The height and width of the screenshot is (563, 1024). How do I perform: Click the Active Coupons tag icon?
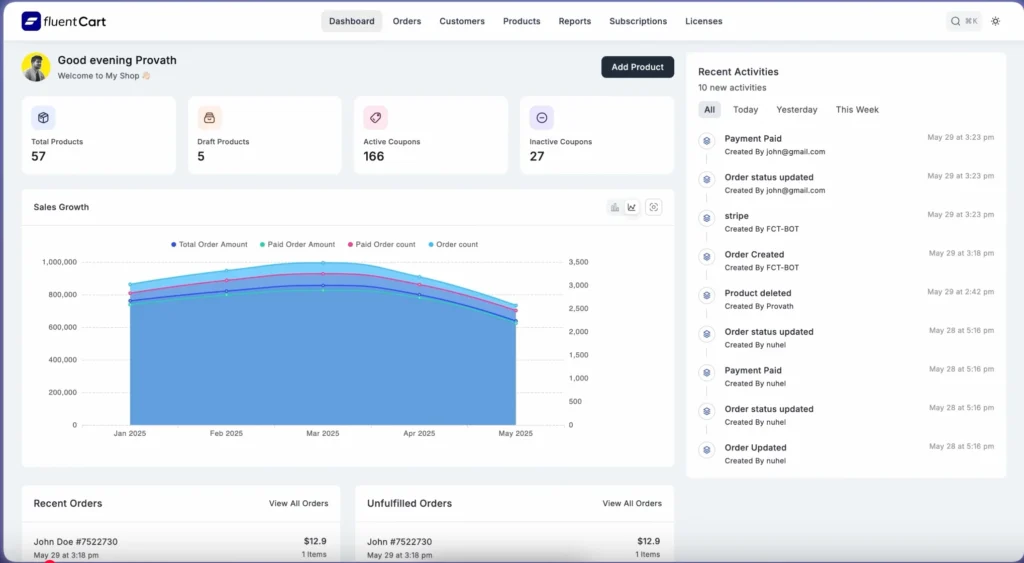[x=375, y=118]
